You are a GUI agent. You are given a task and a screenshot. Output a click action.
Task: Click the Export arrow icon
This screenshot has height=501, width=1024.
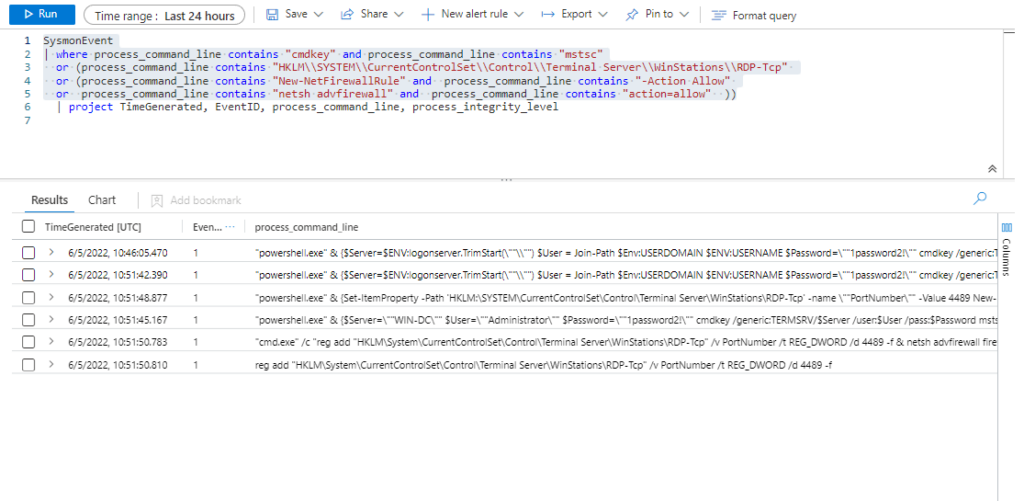[547, 15]
